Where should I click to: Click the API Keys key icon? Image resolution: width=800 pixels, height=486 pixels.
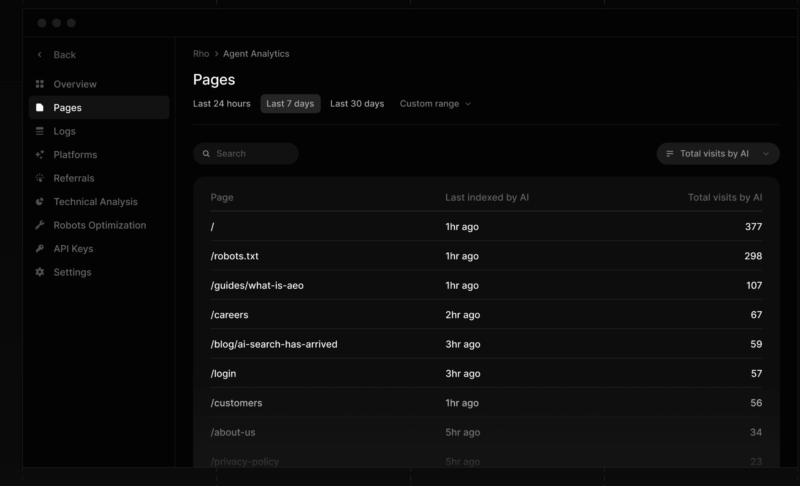click(40, 249)
